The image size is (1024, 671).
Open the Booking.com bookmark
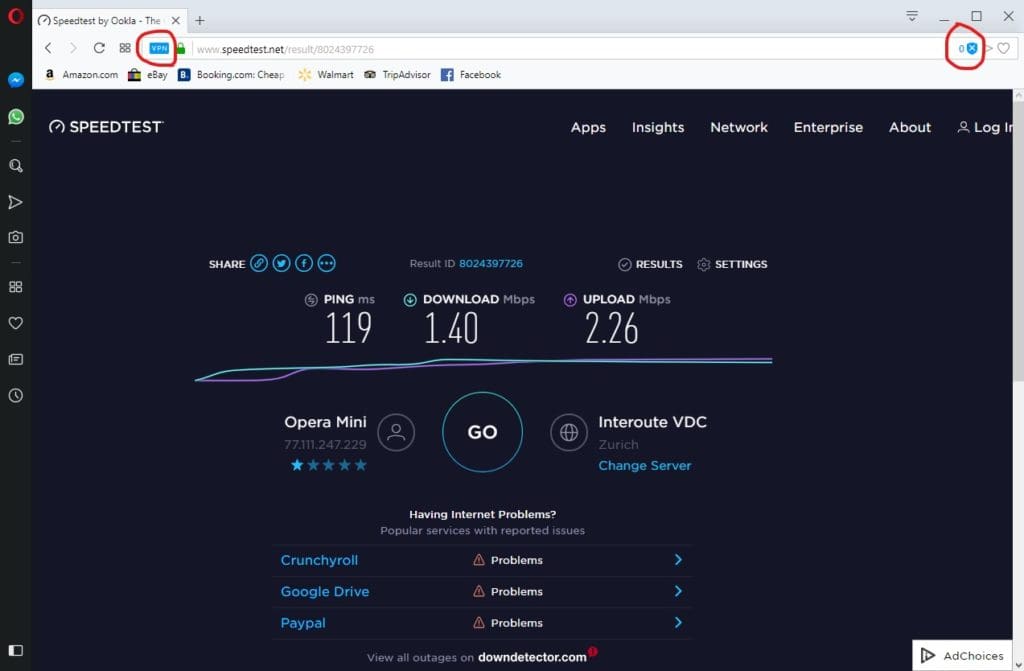(231, 74)
